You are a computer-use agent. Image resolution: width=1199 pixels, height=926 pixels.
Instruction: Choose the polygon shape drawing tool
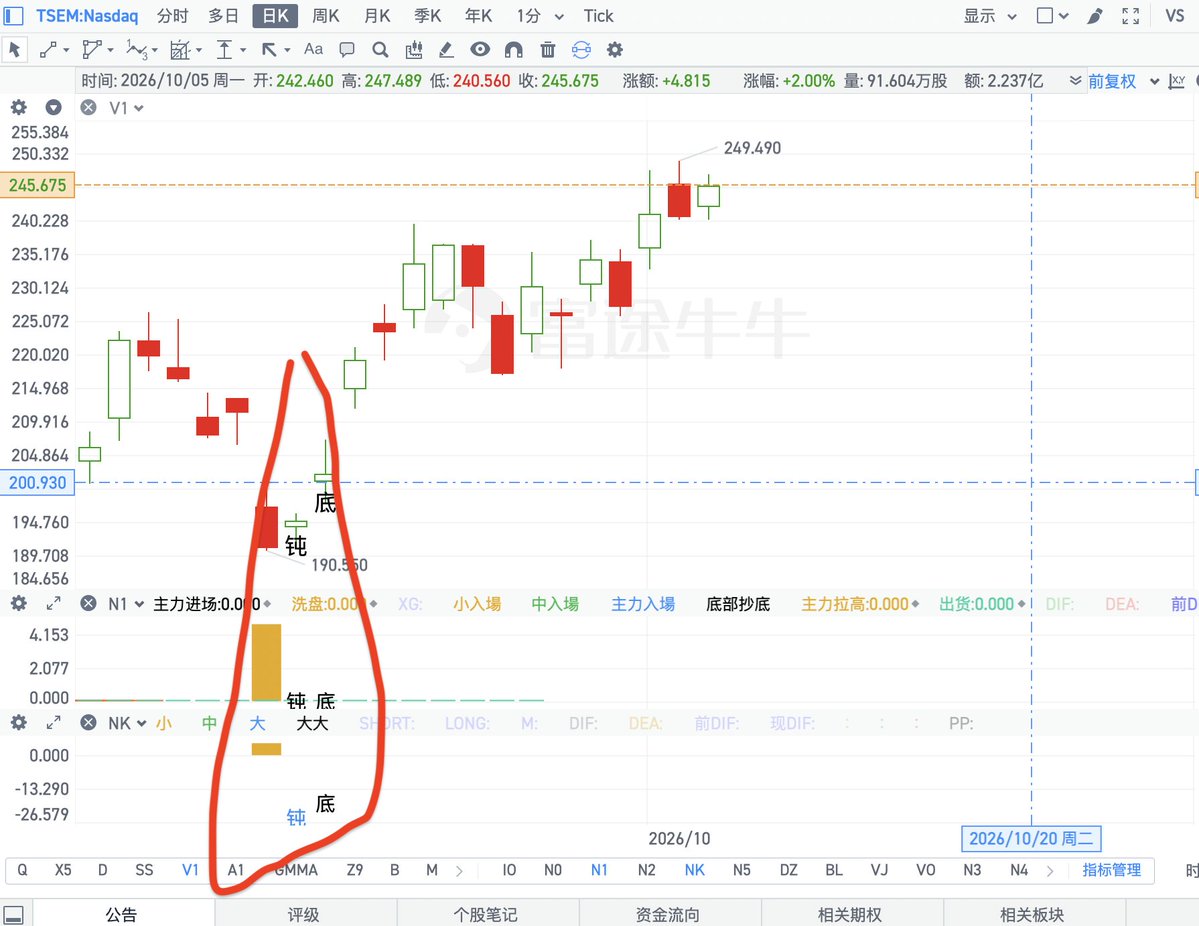[92, 50]
